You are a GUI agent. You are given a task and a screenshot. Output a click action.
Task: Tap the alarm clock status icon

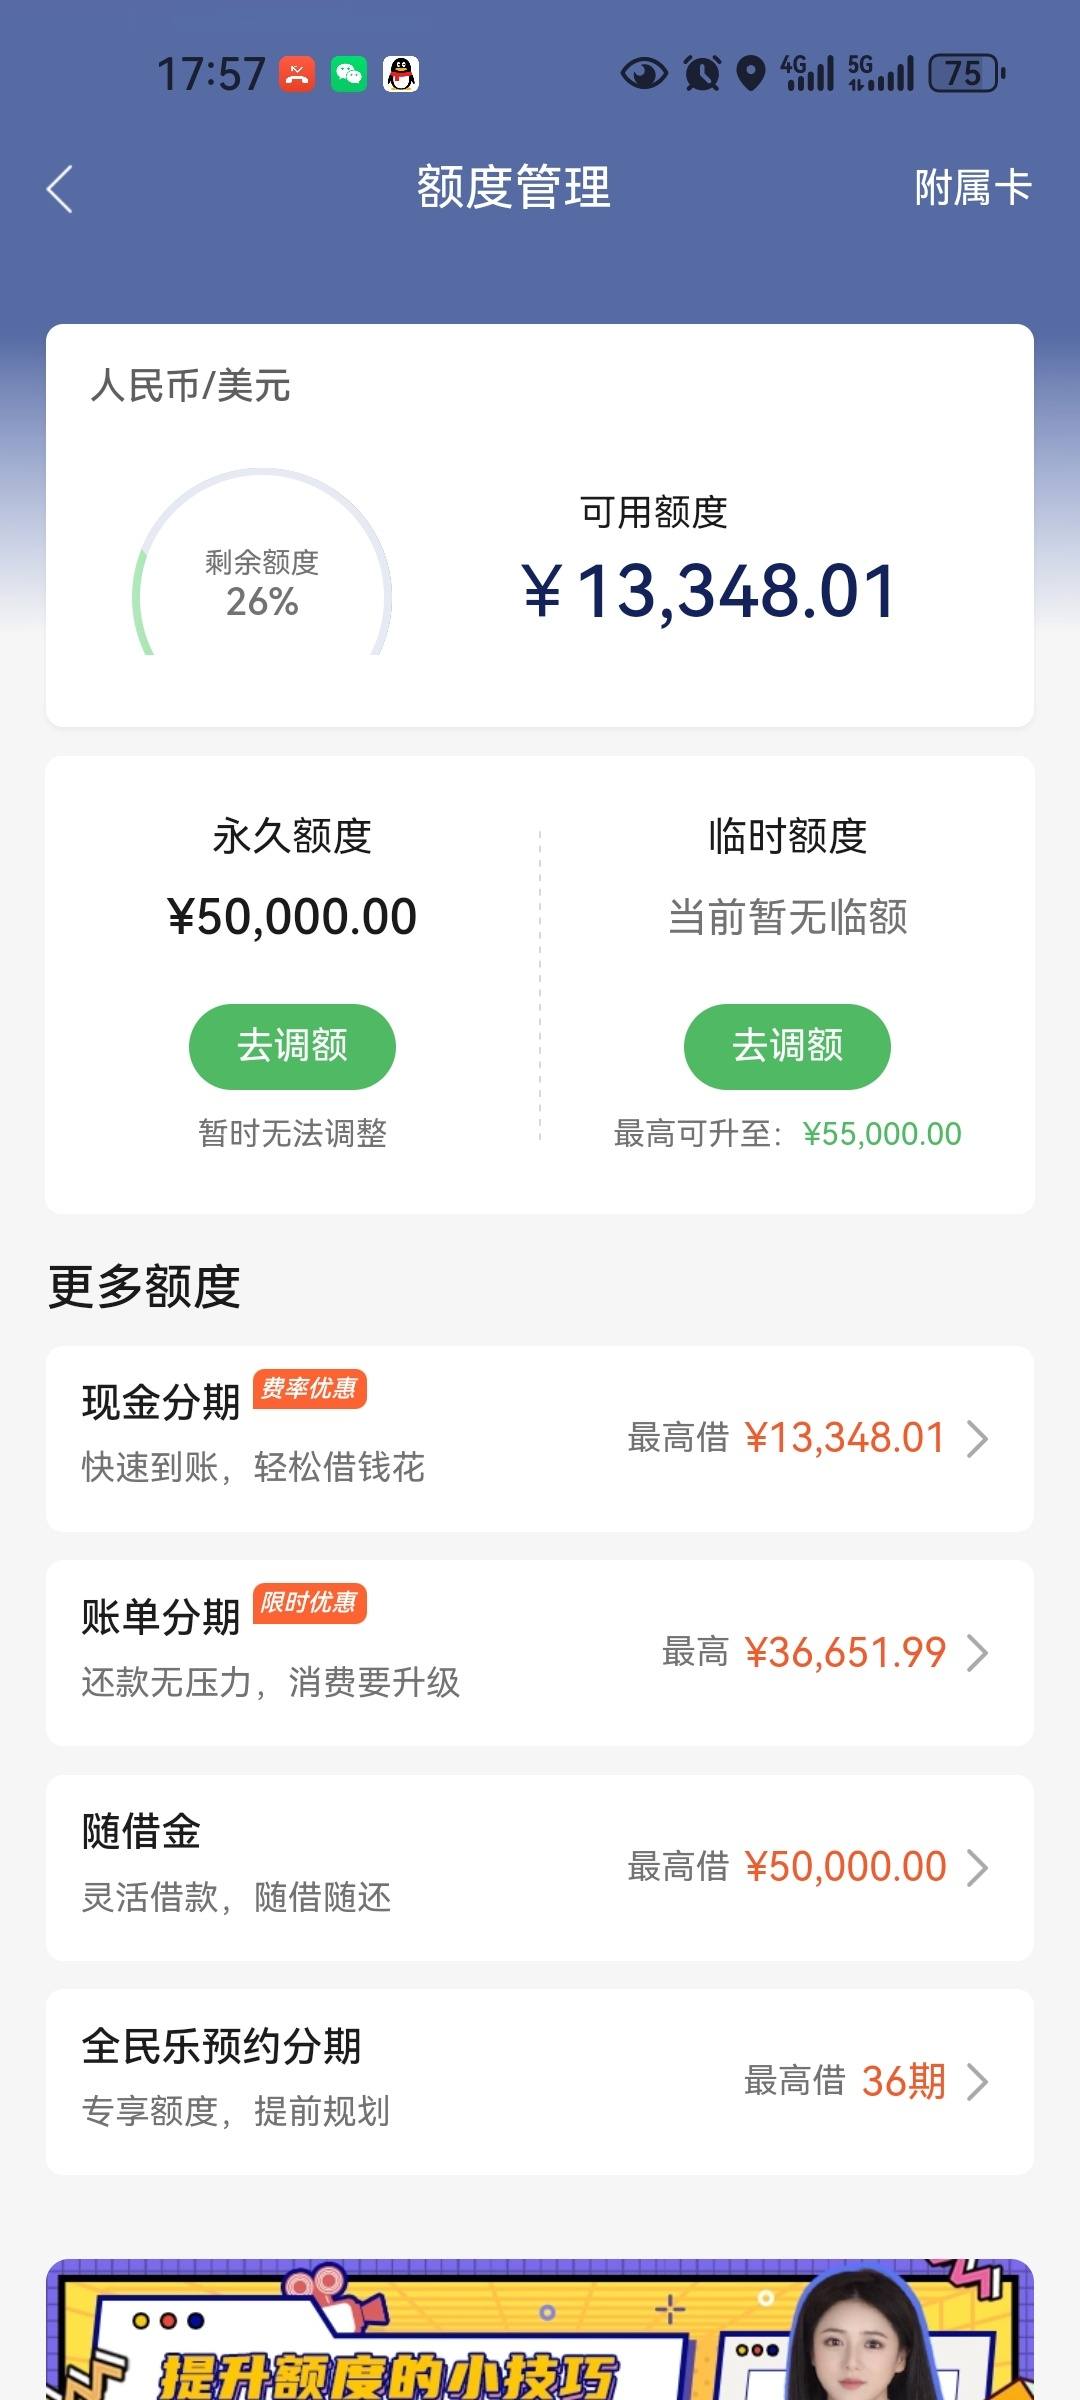tap(702, 74)
